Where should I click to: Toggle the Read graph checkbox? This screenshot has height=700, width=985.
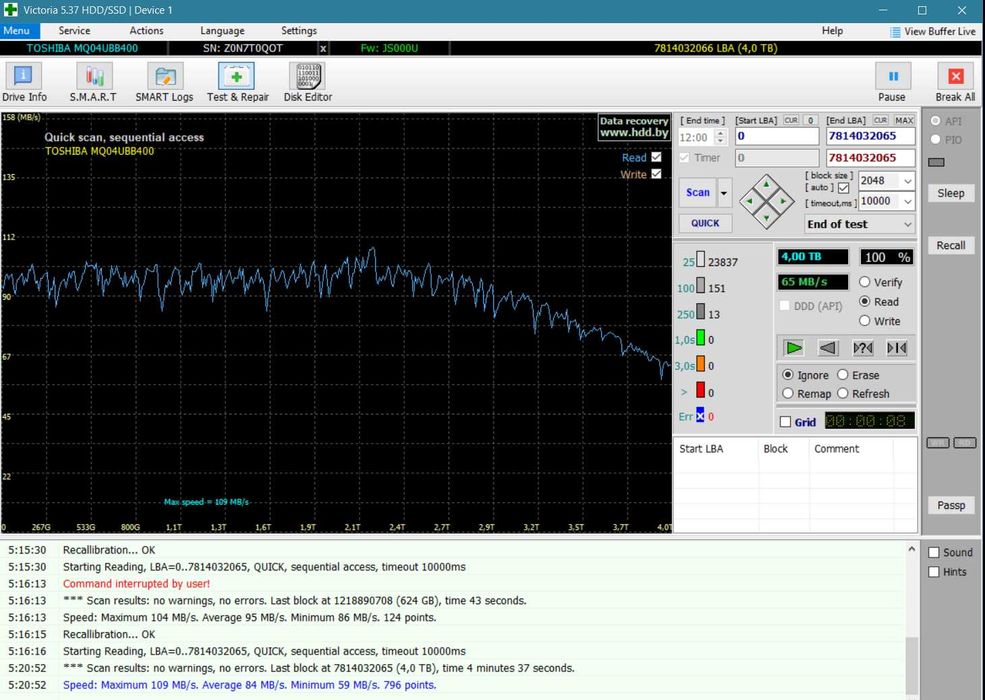656,158
